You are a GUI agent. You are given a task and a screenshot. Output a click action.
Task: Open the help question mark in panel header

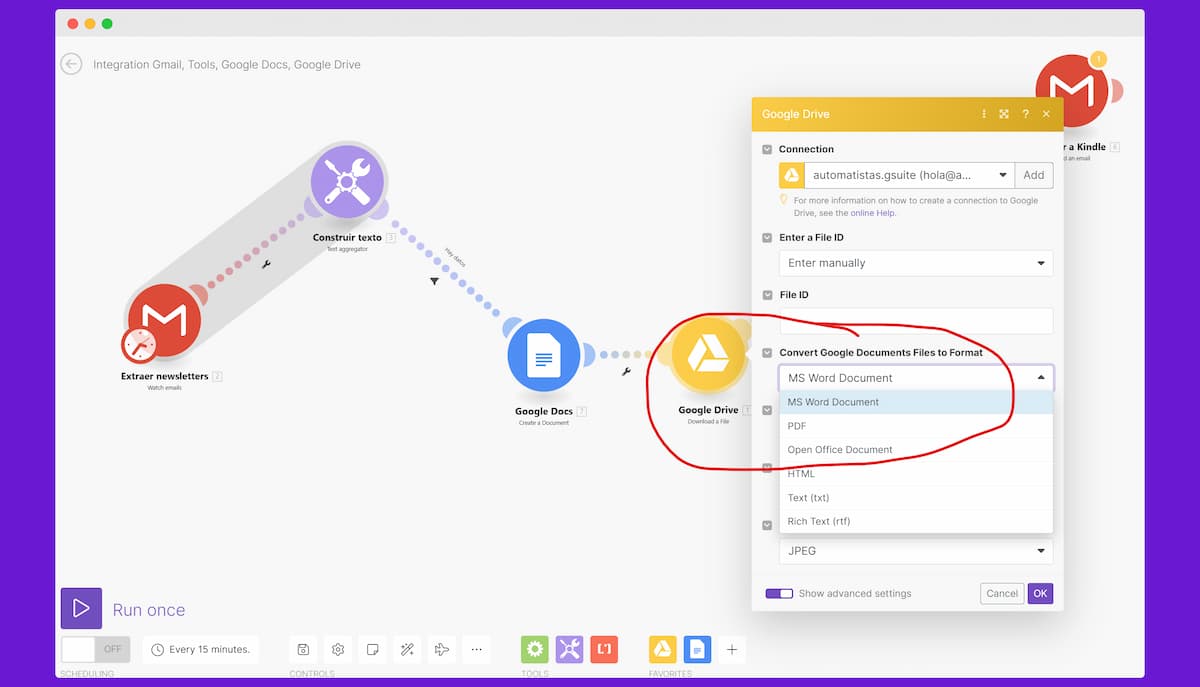tap(1025, 114)
